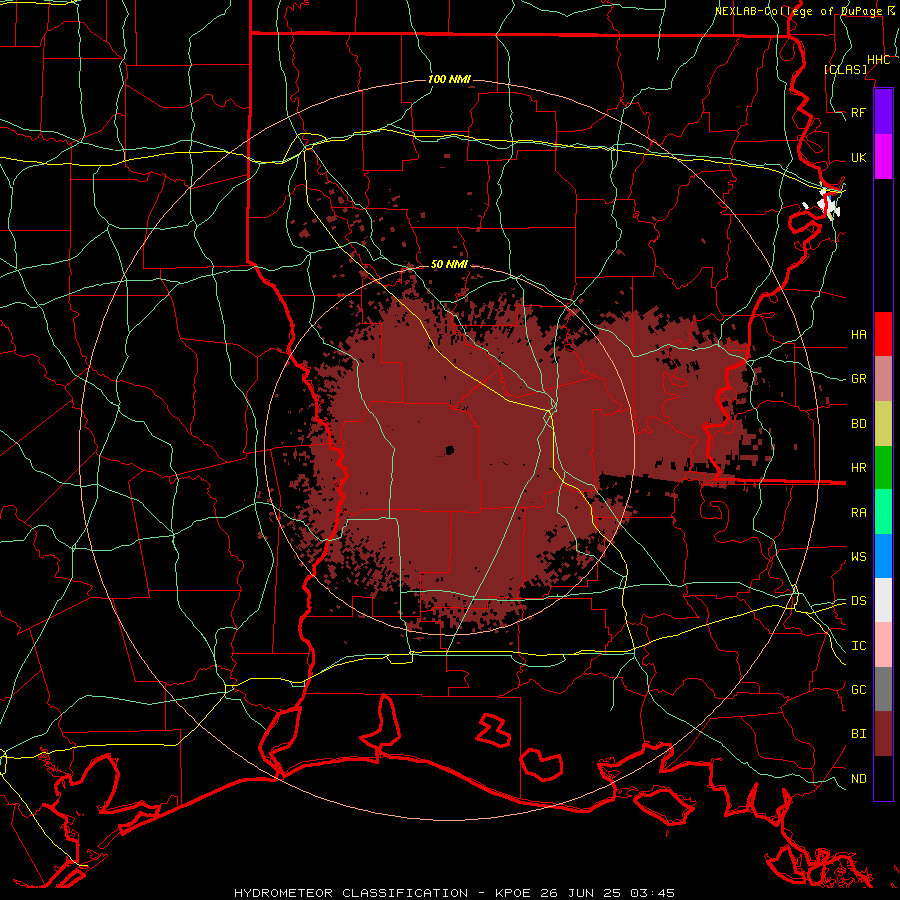Click the ND legend label

pos(858,778)
